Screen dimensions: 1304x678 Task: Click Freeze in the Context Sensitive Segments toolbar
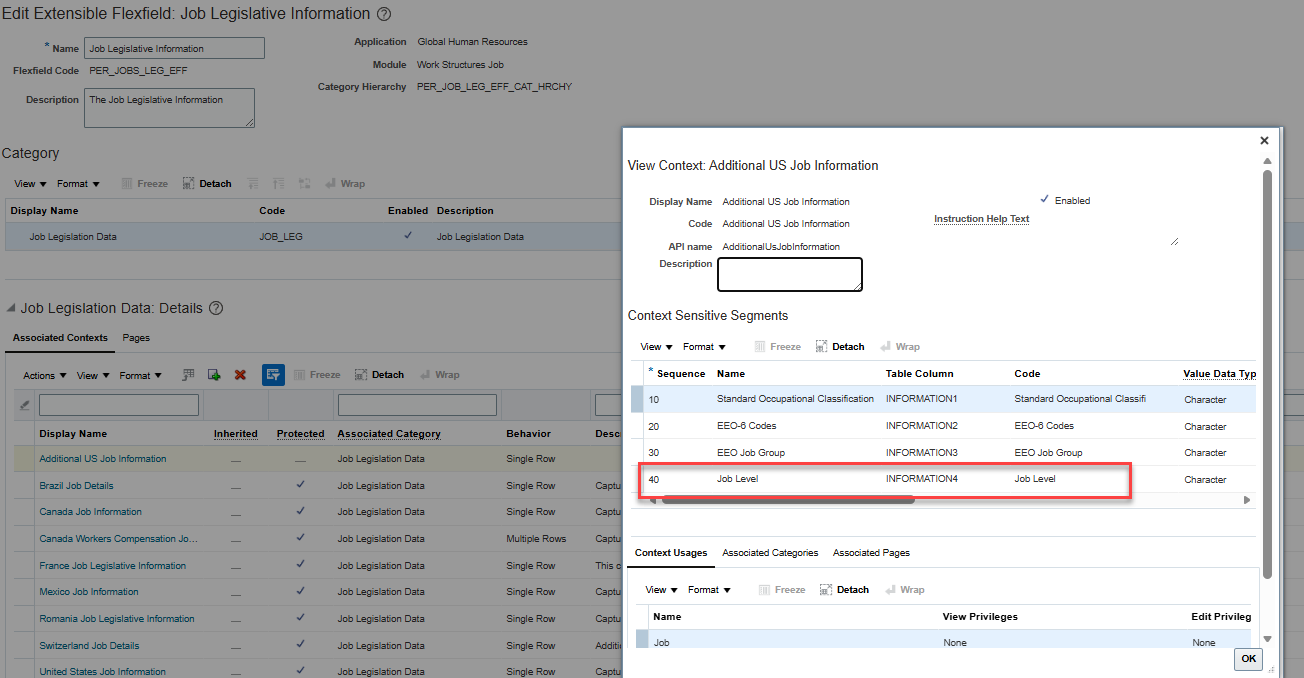tap(777, 347)
